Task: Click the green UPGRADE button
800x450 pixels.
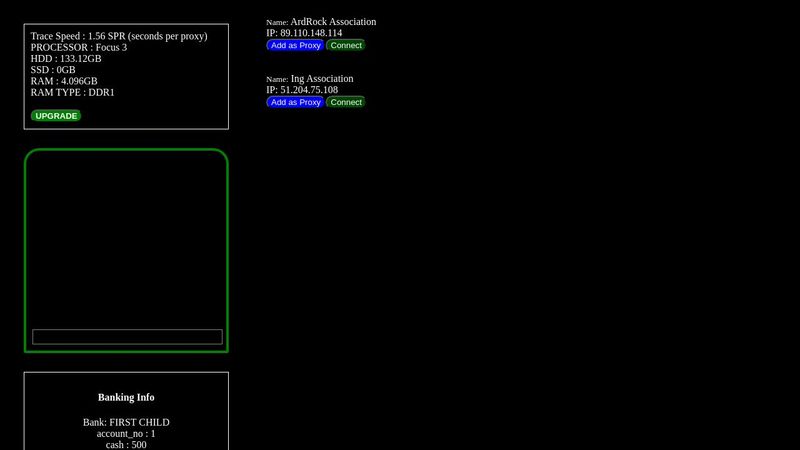Action: [56, 116]
